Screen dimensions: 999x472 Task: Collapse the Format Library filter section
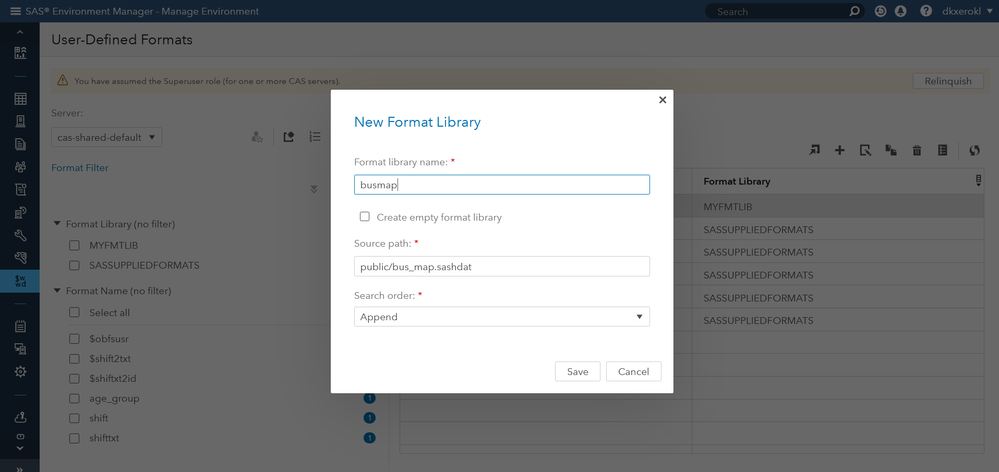[x=57, y=224]
